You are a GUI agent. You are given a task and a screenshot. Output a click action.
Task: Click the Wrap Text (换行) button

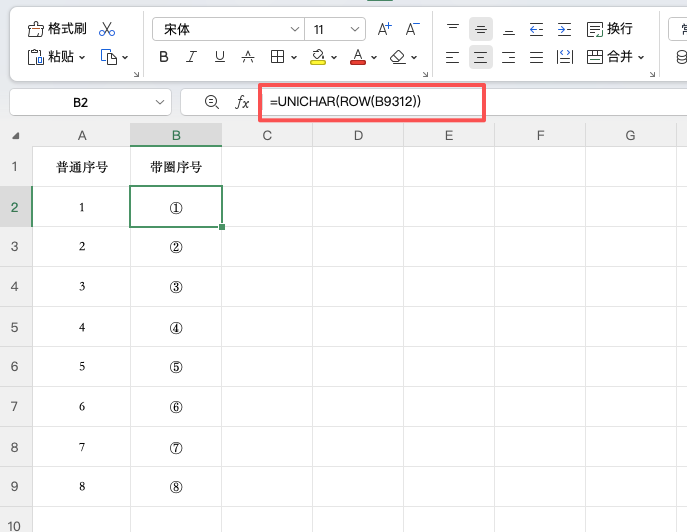click(x=609, y=29)
